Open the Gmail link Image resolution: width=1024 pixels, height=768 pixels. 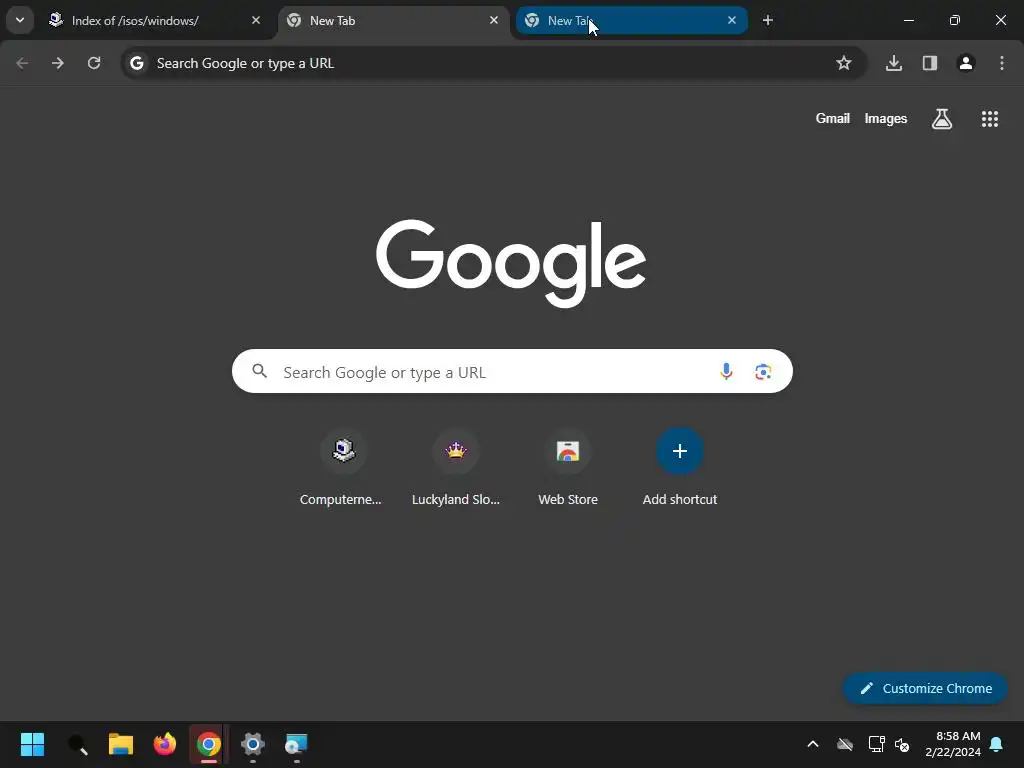832,118
